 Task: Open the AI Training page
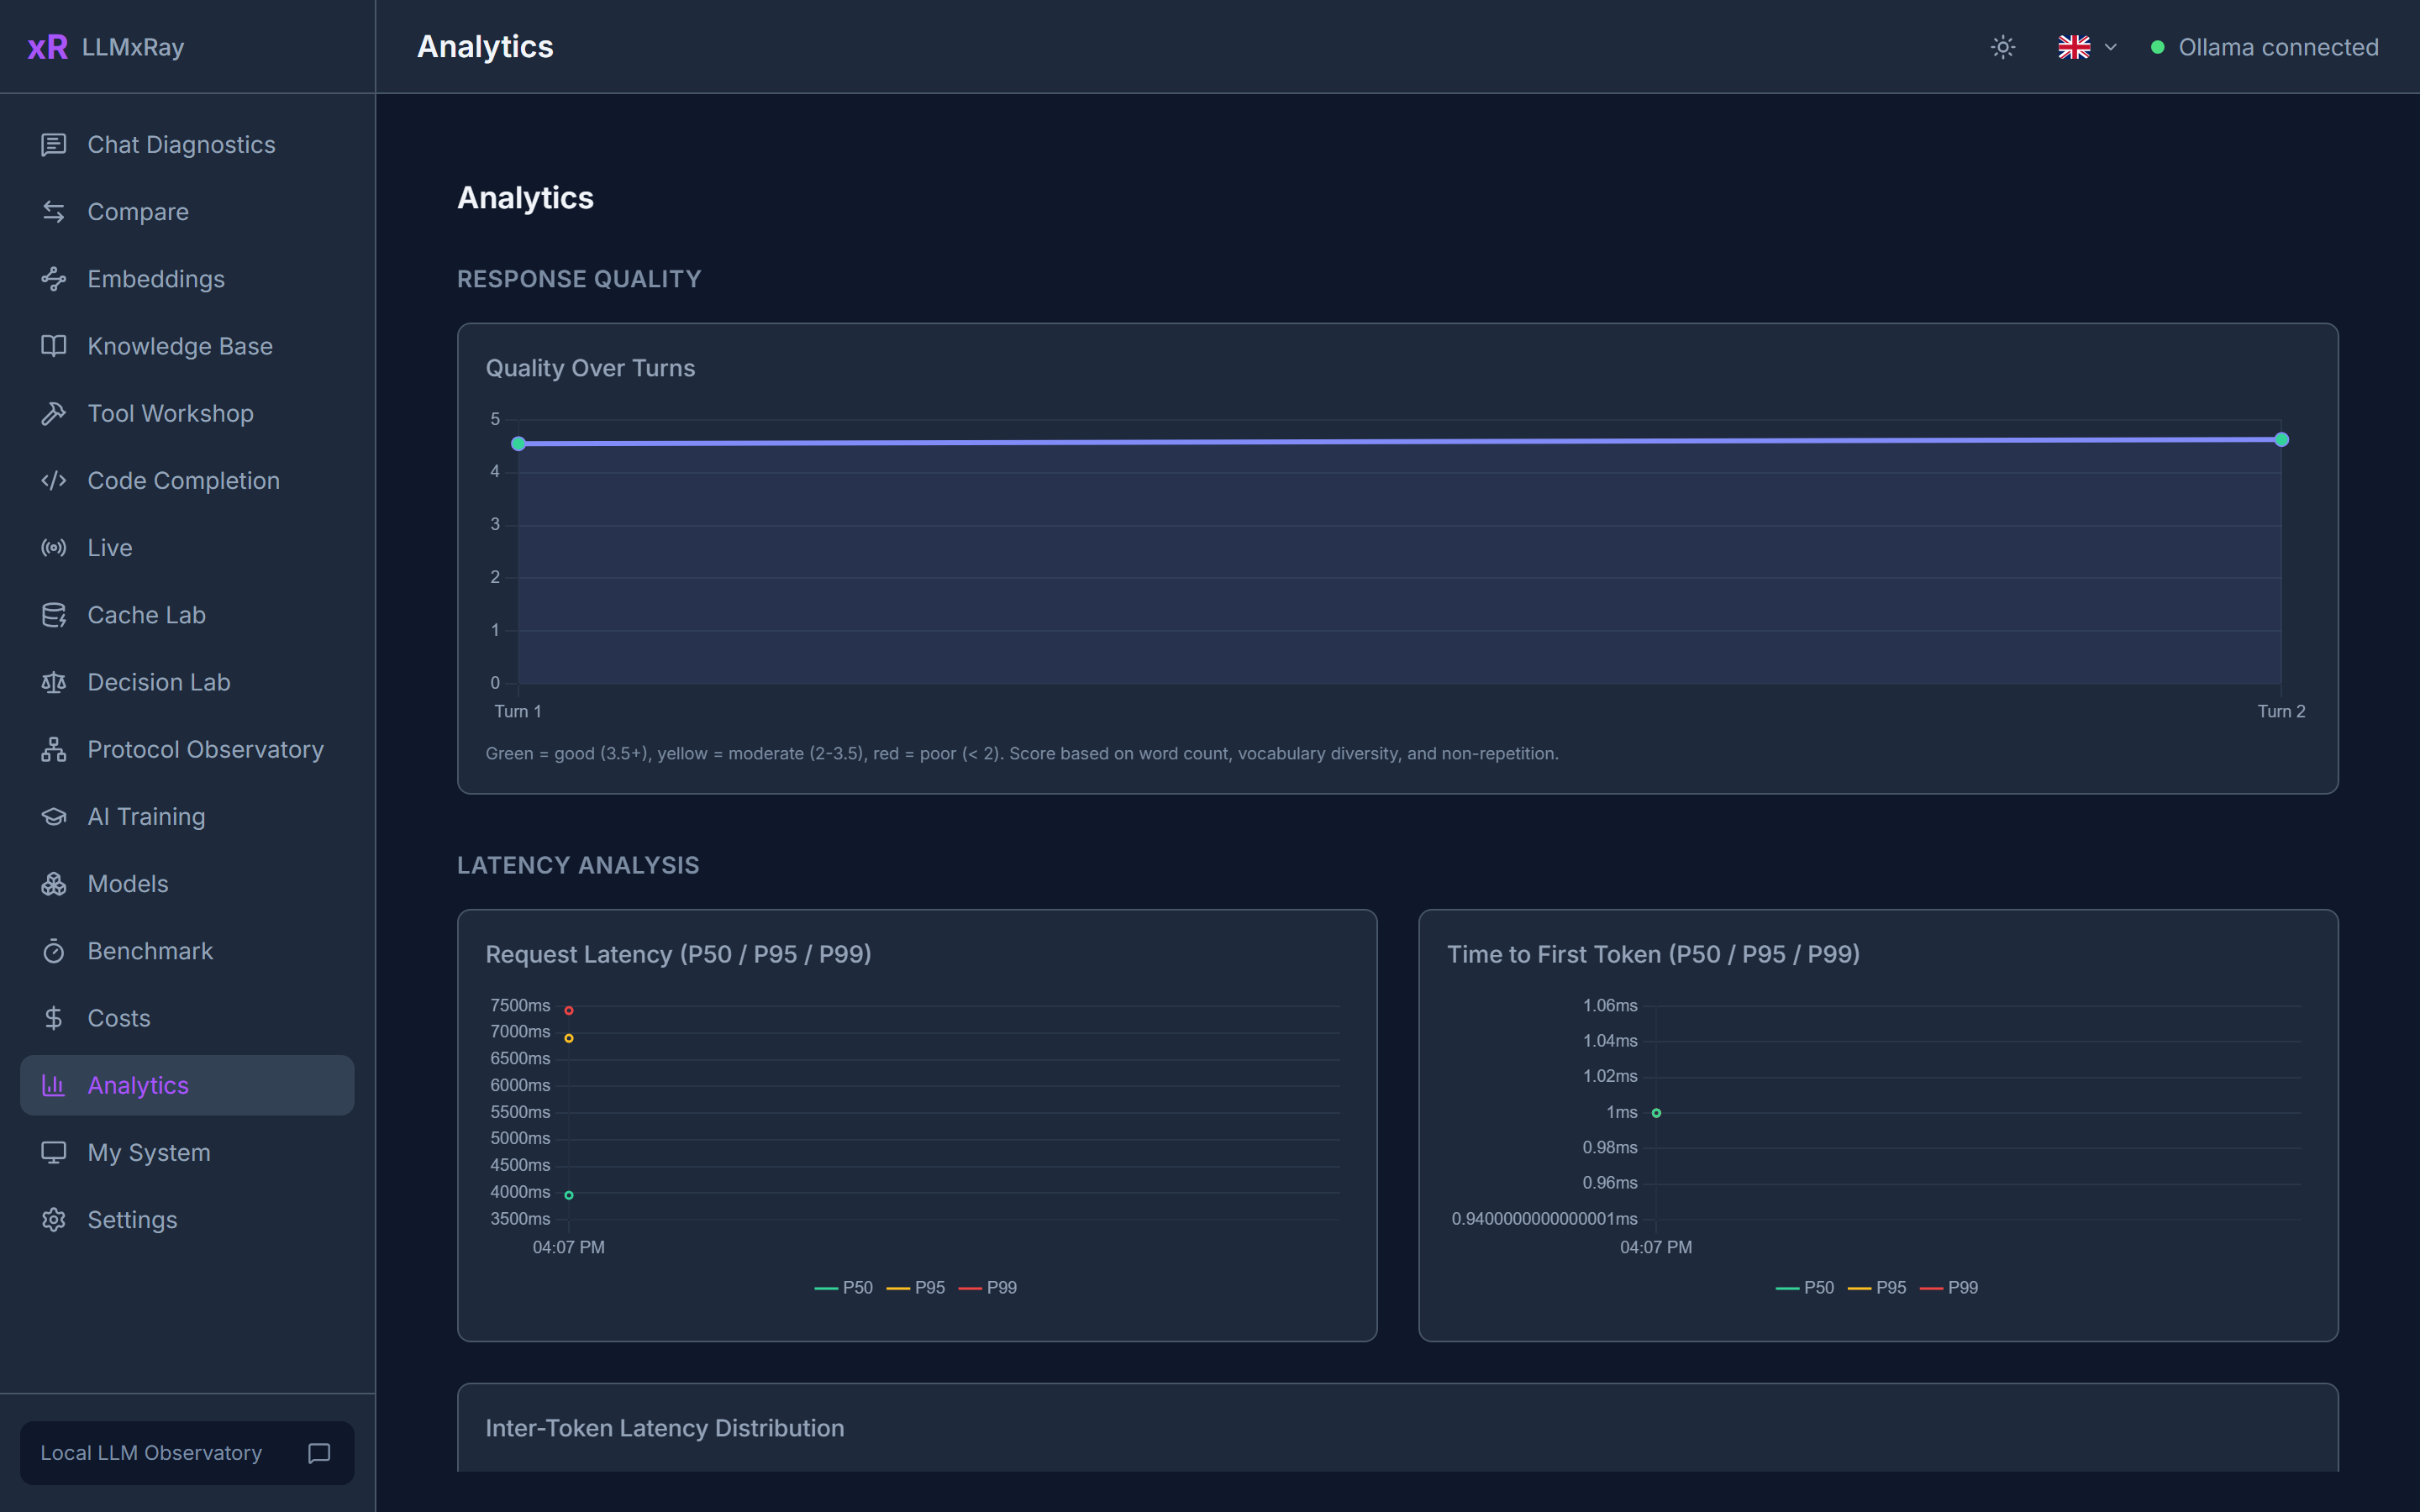[x=187, y=817]
